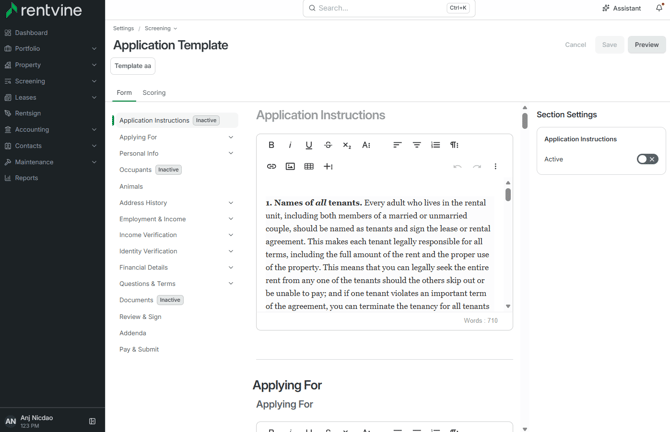Expand Questions & Terms section chevron
Screen dimensions: 670x432
click(231, 283)
